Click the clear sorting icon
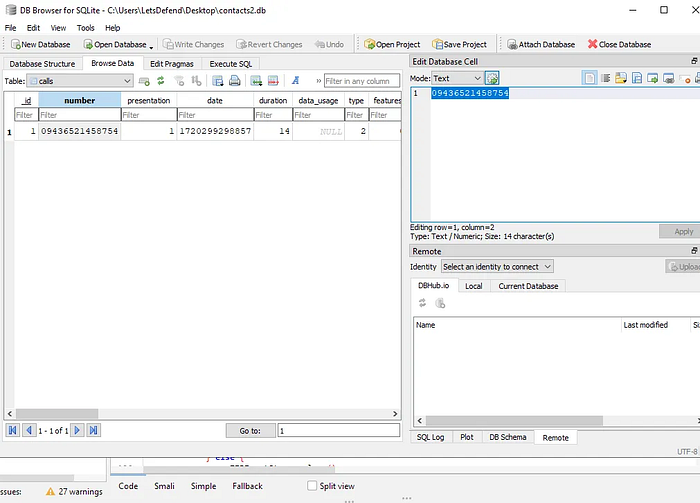 pyautogui.click(x=196, y=81)
